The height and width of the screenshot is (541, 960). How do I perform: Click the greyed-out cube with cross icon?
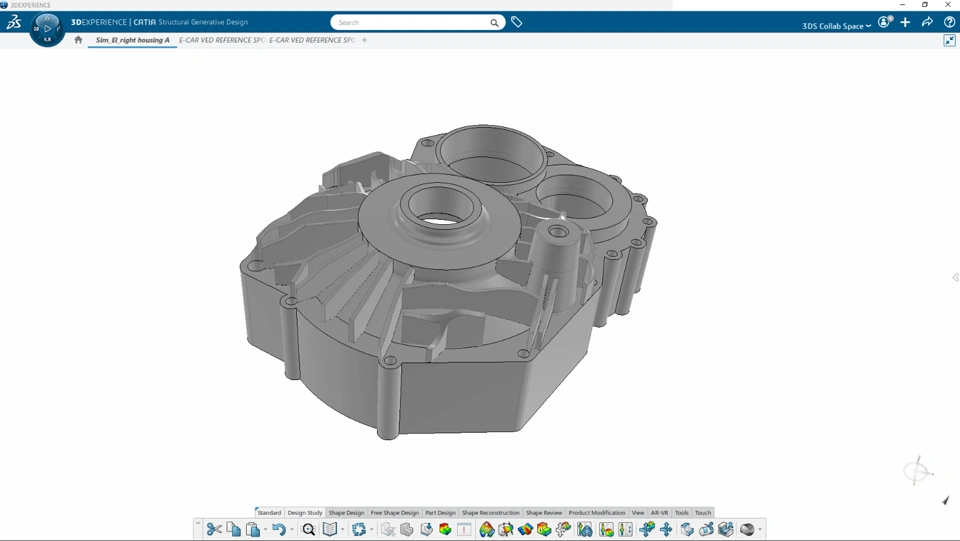click(388, 529)
